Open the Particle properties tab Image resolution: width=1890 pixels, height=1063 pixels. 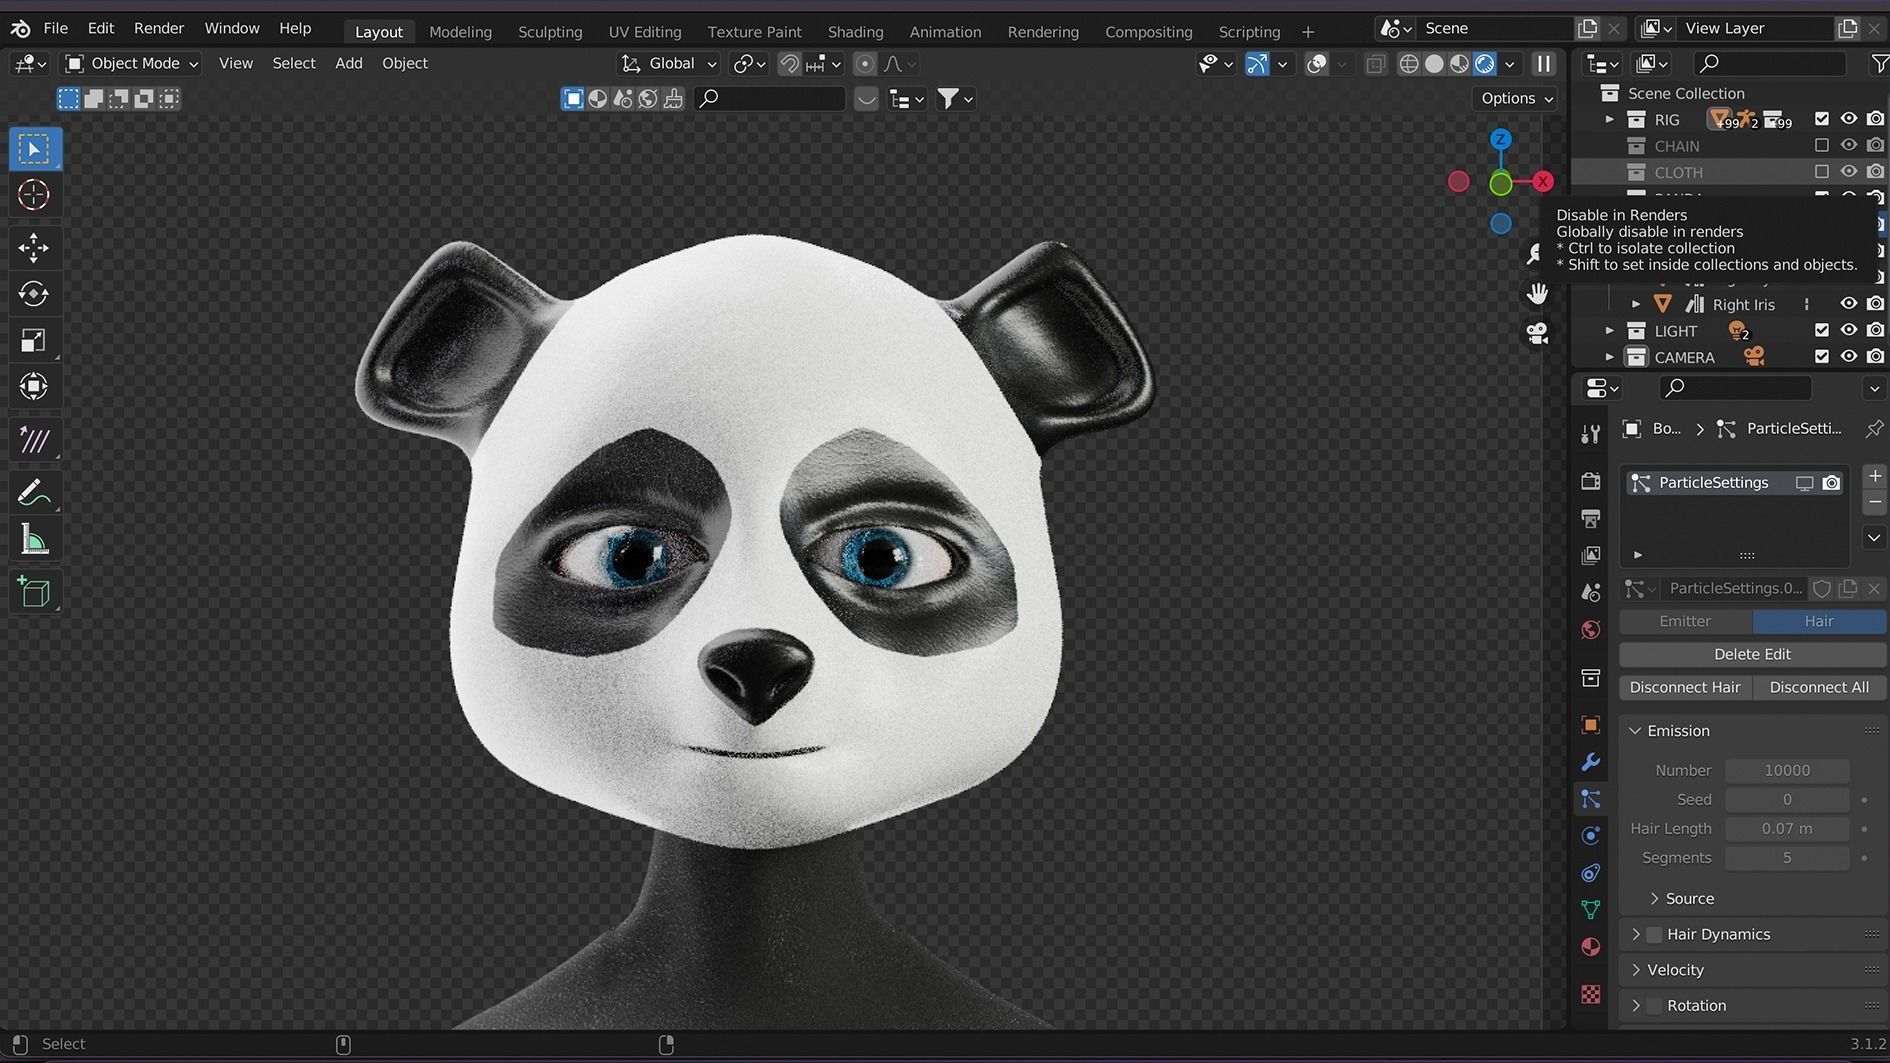click(1591, 799)
